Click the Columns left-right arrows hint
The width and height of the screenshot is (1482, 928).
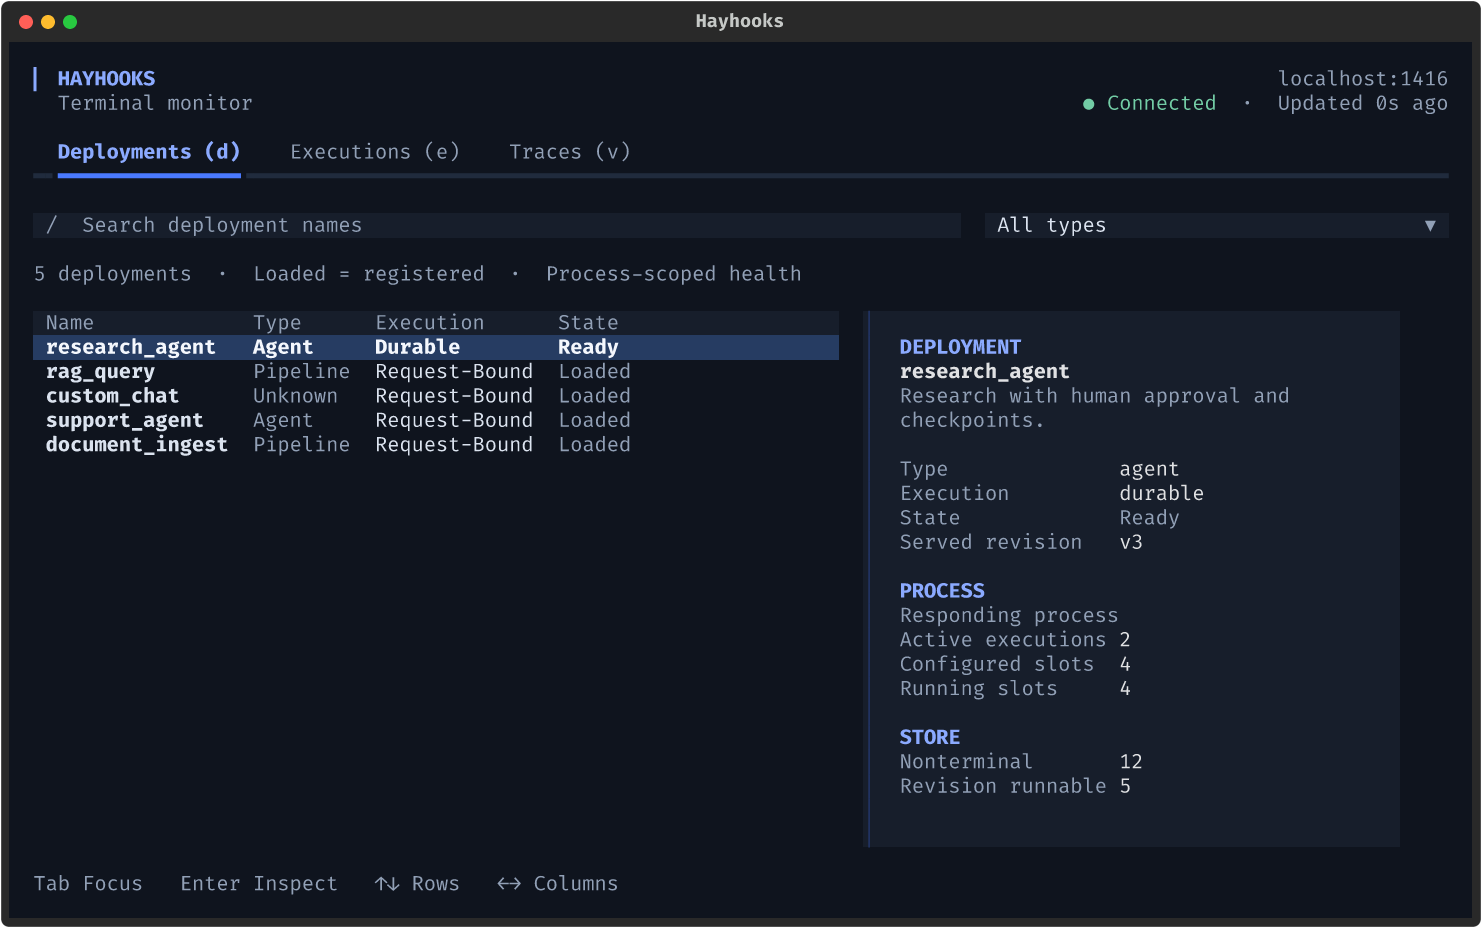pos(557,884)
